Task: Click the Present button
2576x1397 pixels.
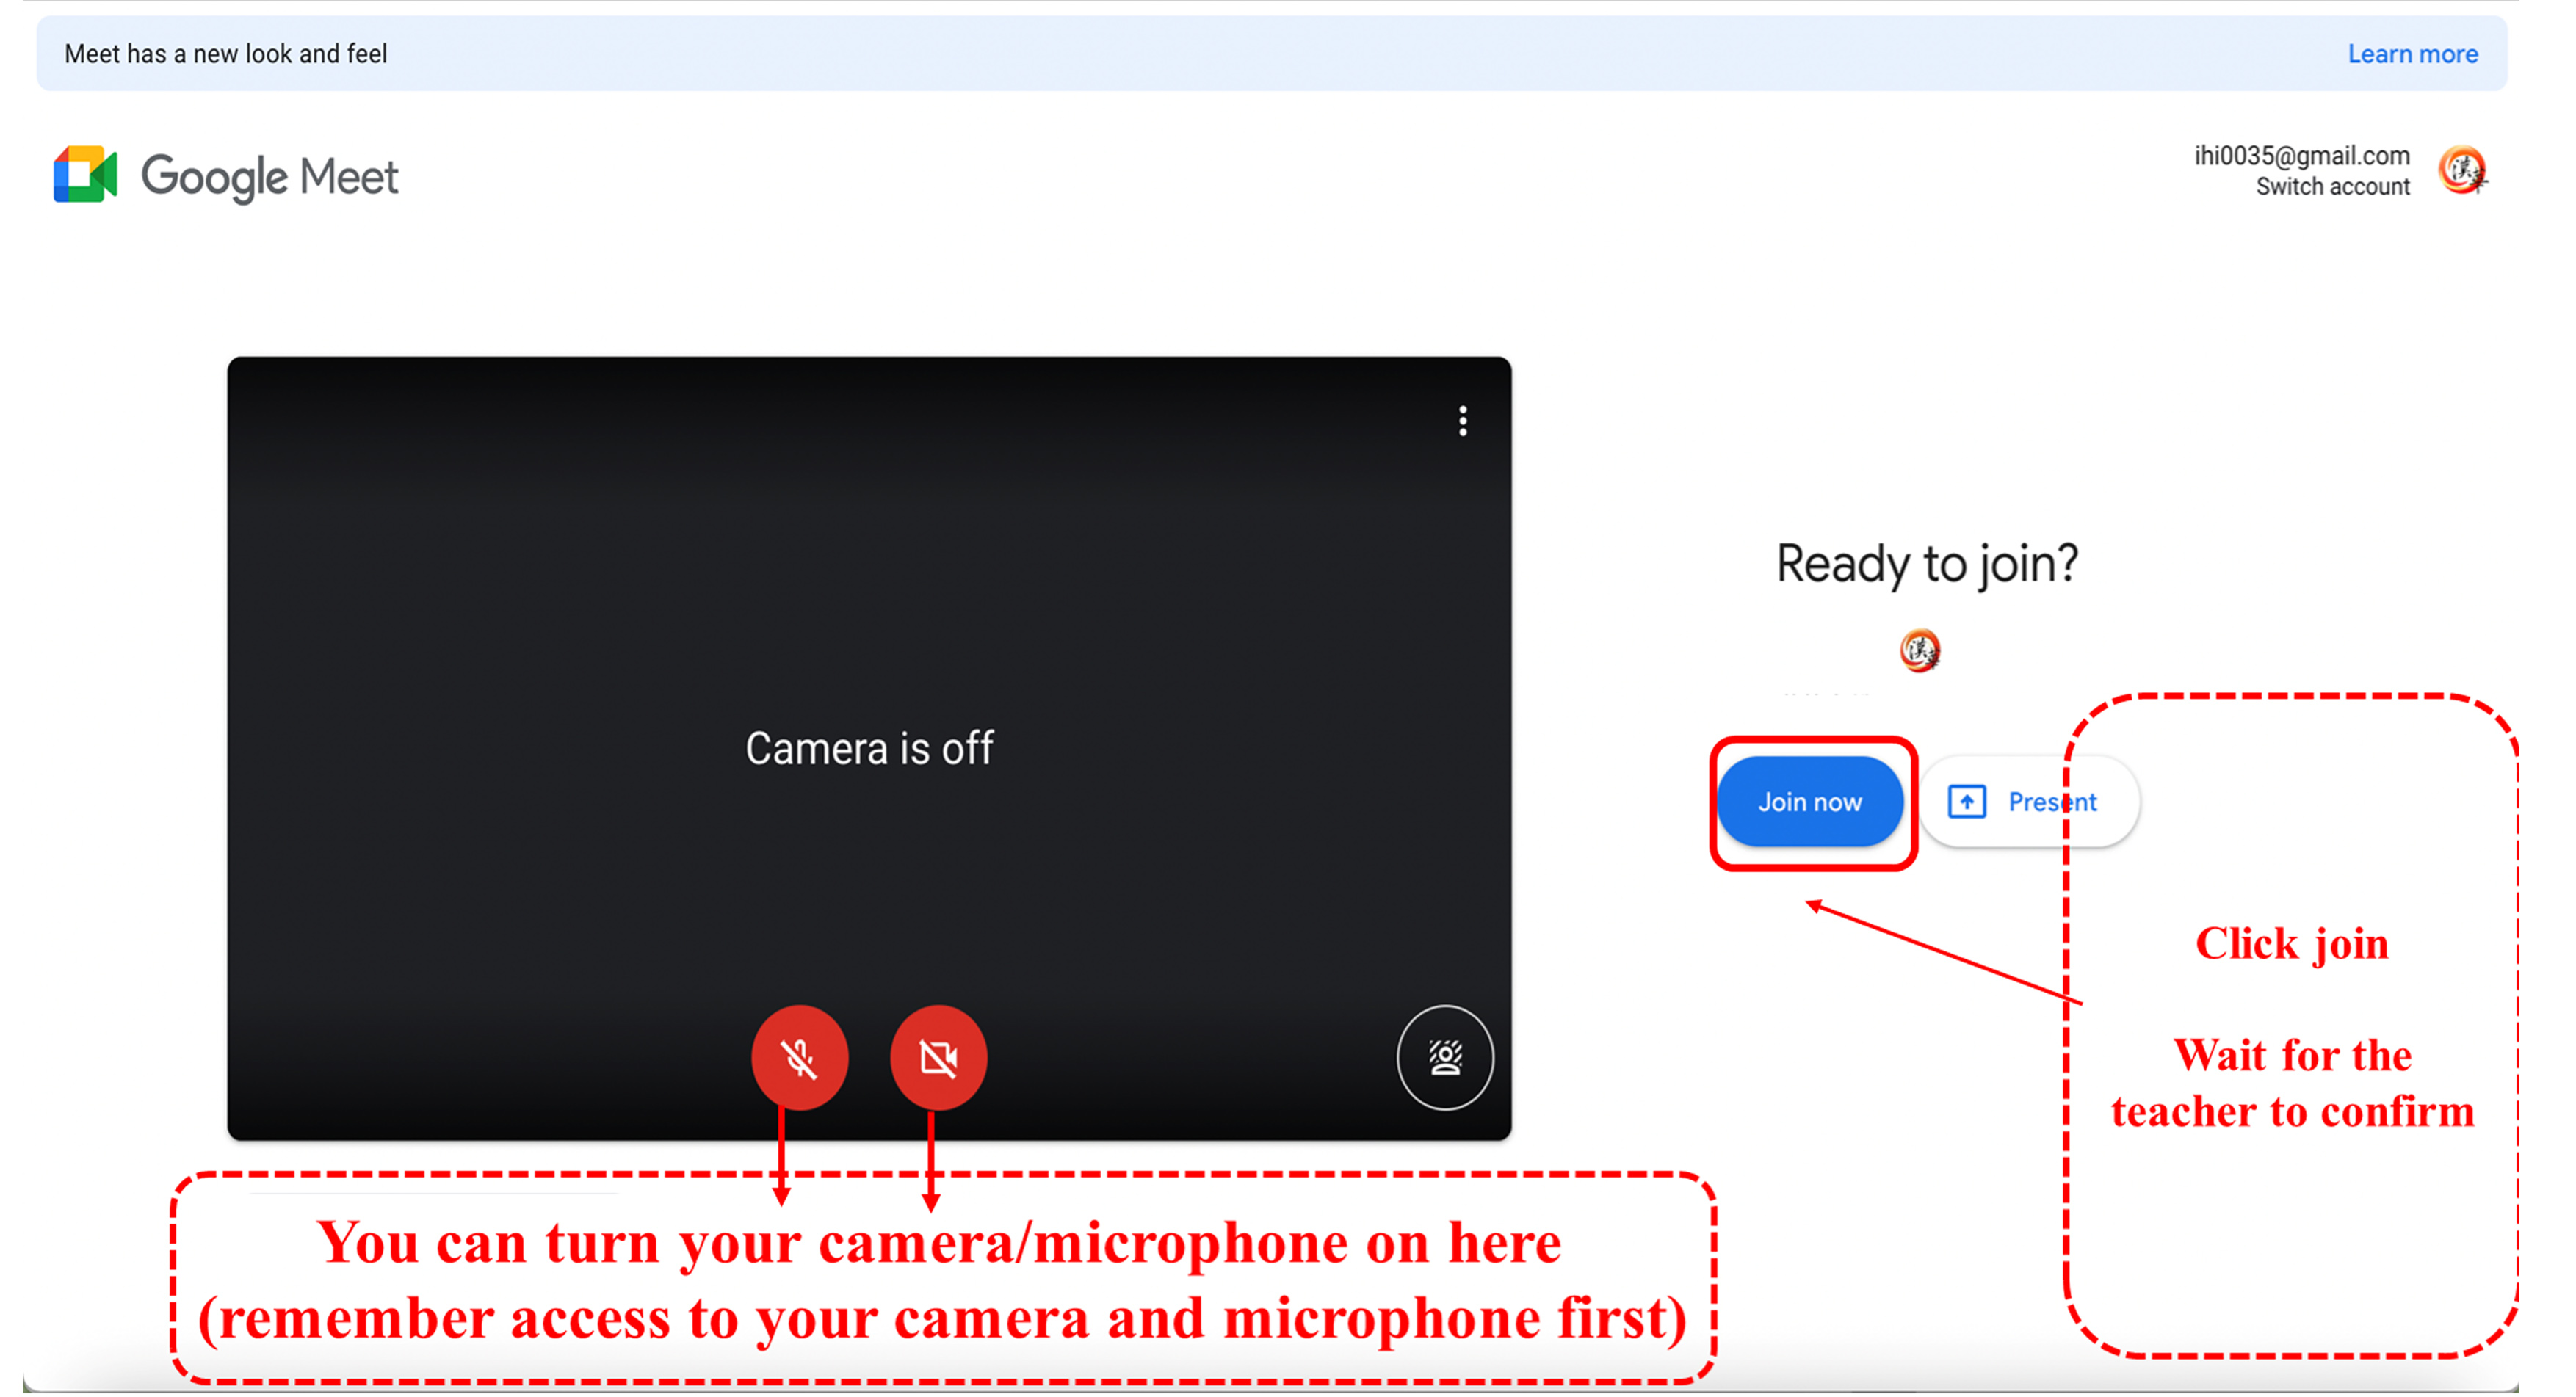Action: click(x=2028, y=802)
